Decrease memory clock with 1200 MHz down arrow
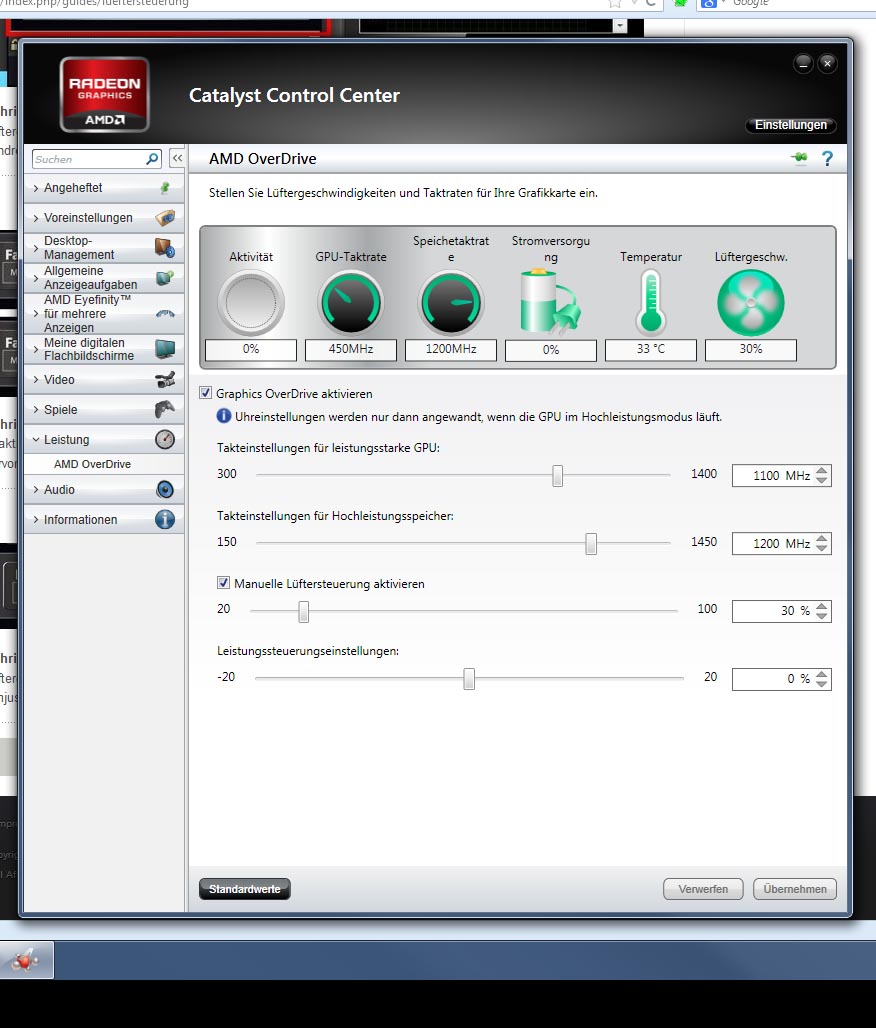This screenshot has height=1028, width=876. click(x=822, y=548)
